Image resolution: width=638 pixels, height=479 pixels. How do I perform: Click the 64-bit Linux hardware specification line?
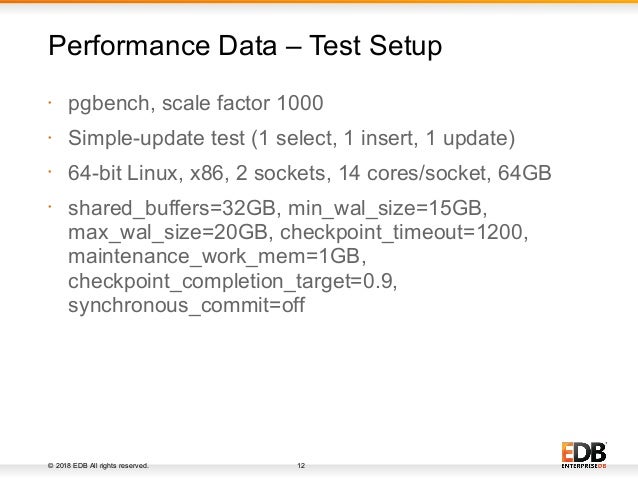point(310,173)
